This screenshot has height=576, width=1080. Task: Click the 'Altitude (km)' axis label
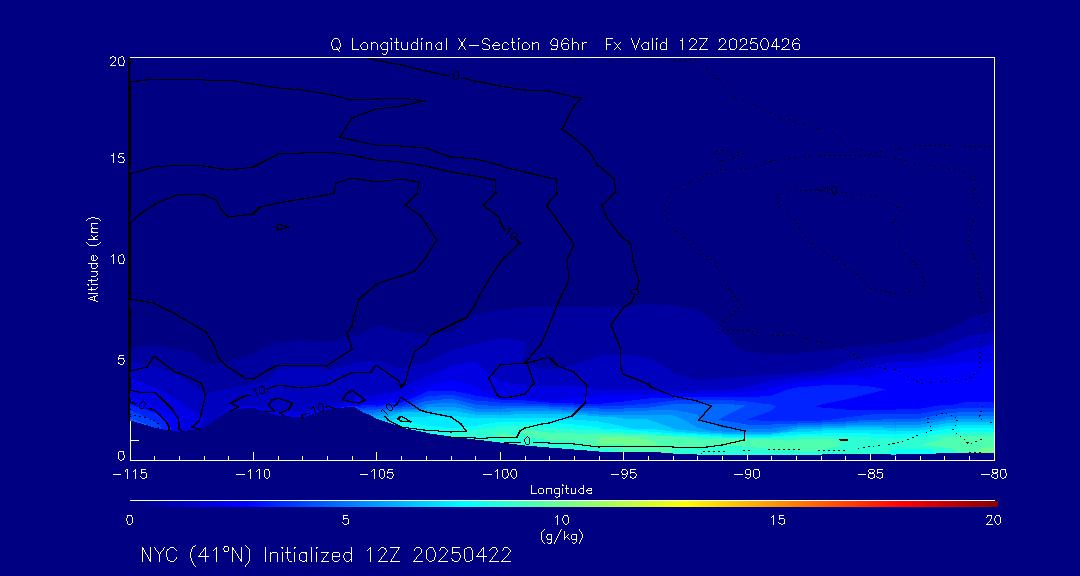(x=94, y=258)
